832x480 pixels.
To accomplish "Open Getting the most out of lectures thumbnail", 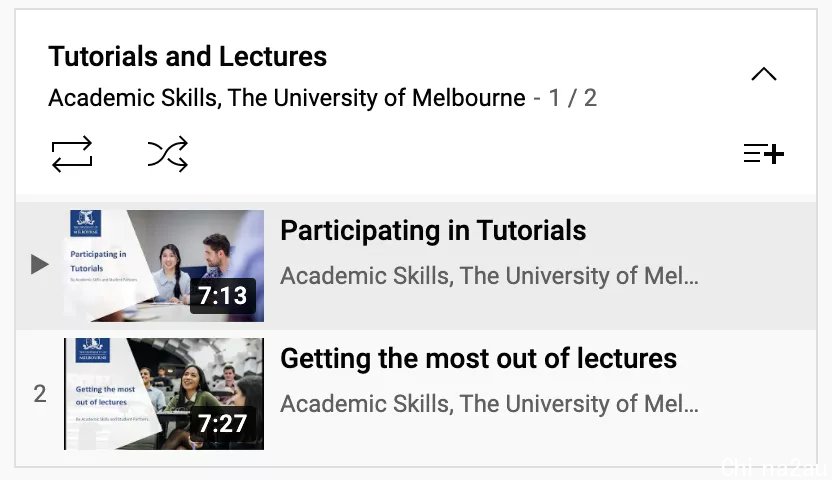I will pyautogui.click(x=164, y=394).
